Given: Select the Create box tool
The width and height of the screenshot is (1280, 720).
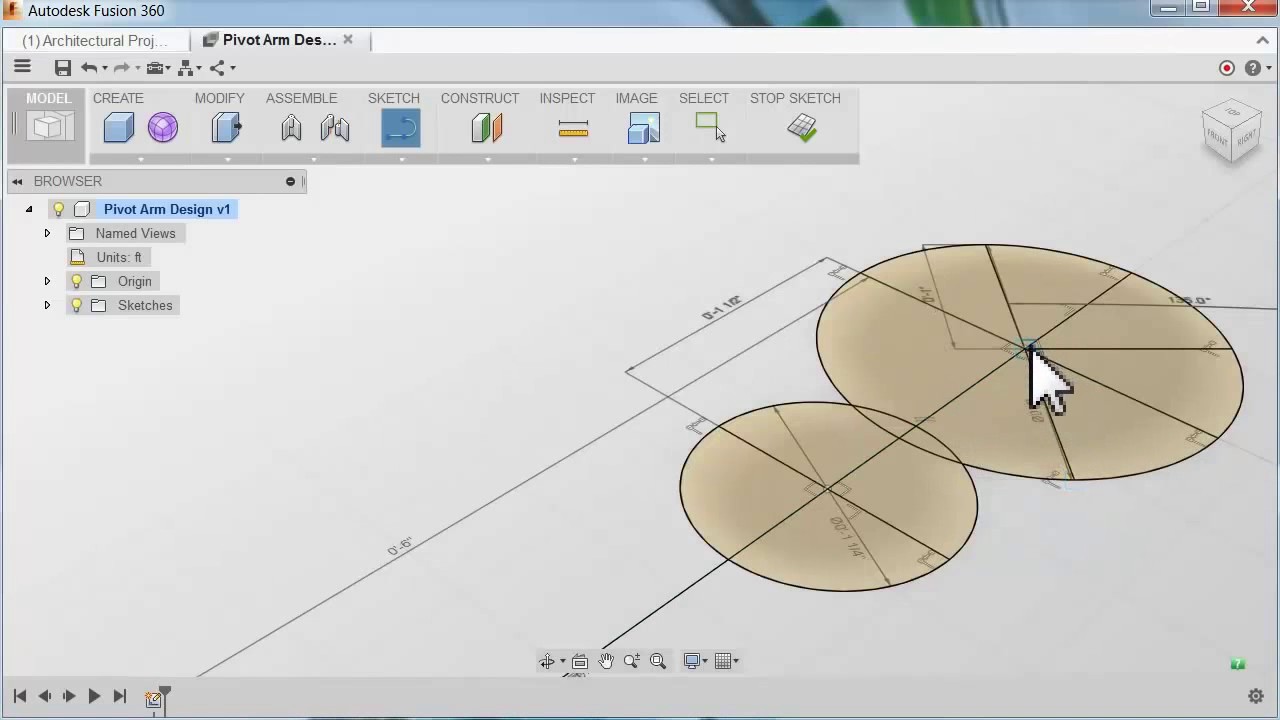Looking at the screenshot, I should 118,127.
